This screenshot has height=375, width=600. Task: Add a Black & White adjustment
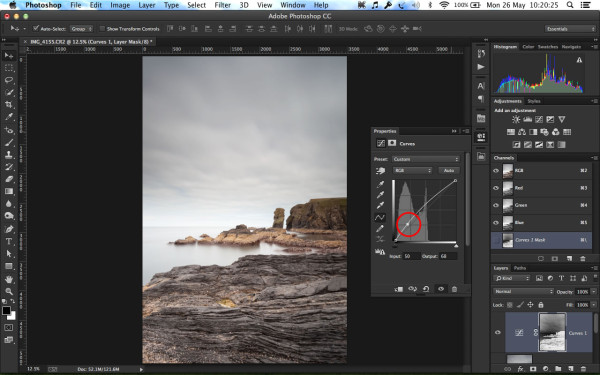click(533, 132)
